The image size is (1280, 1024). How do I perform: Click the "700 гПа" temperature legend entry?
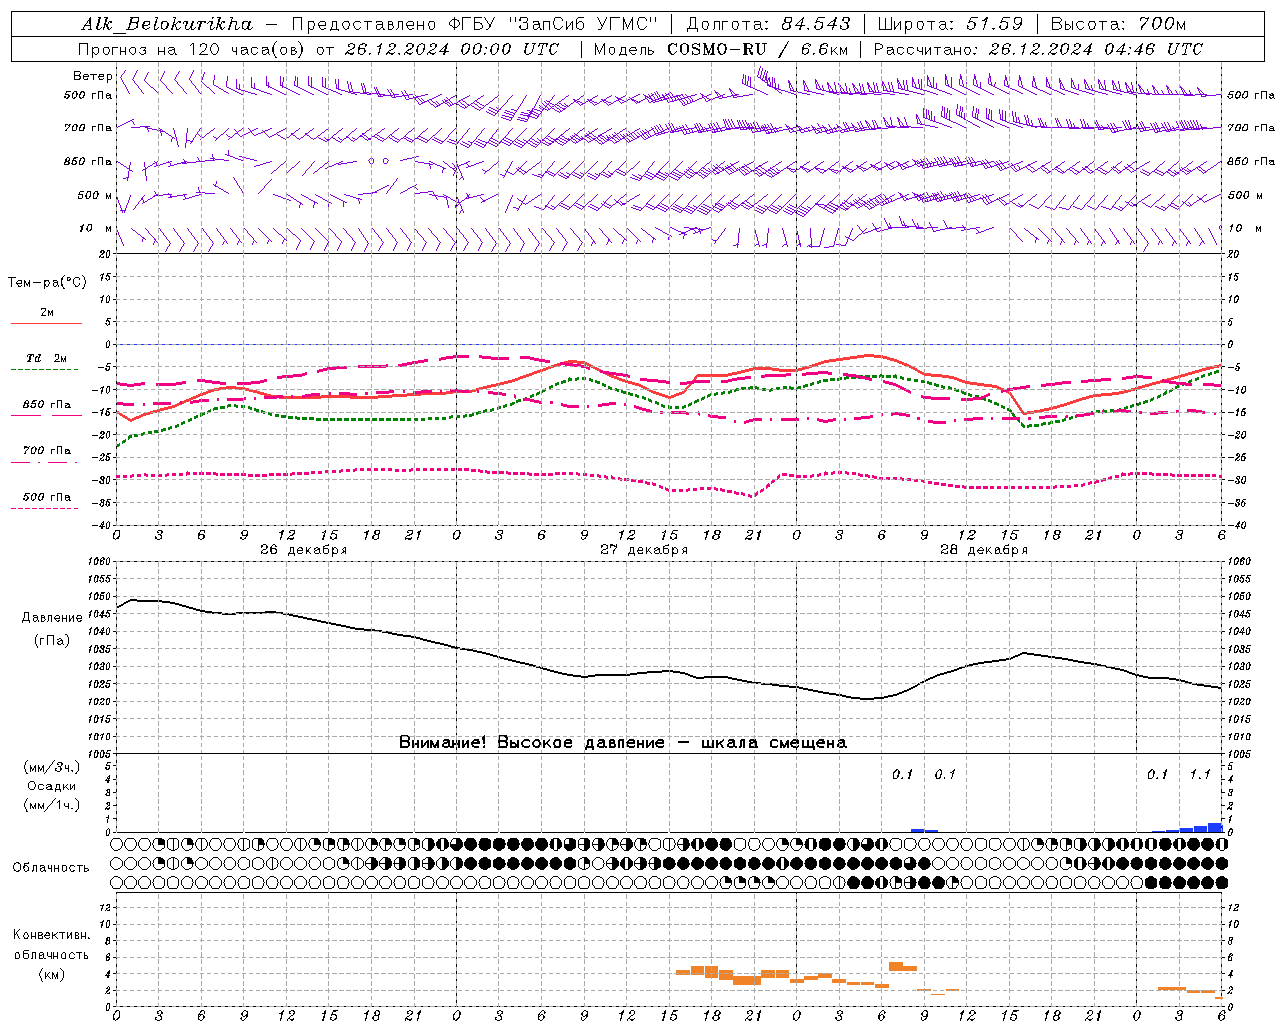tap(46, 451)
